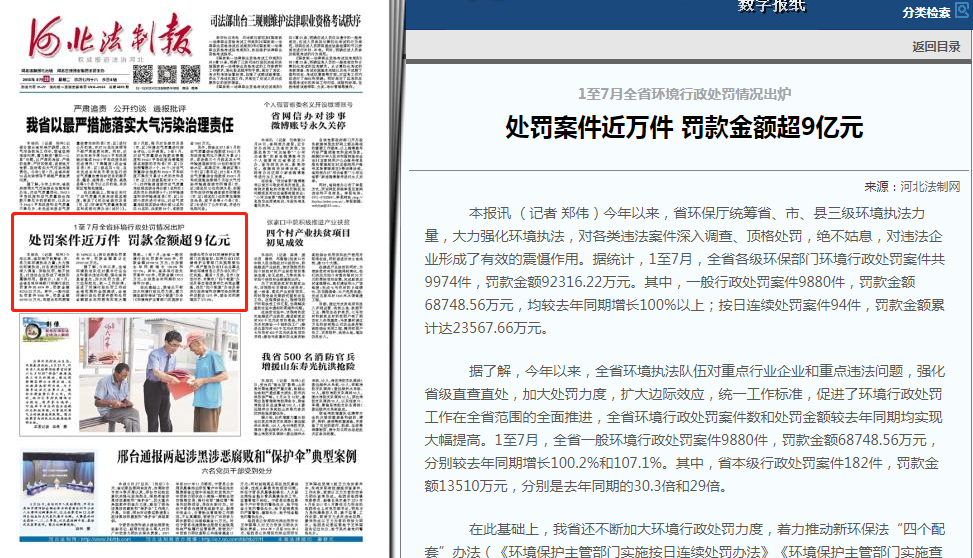The height and width of the screenshot is (558, 973).
Task: Click the third QR code under the masthead
Action: [x=190, y=75]
